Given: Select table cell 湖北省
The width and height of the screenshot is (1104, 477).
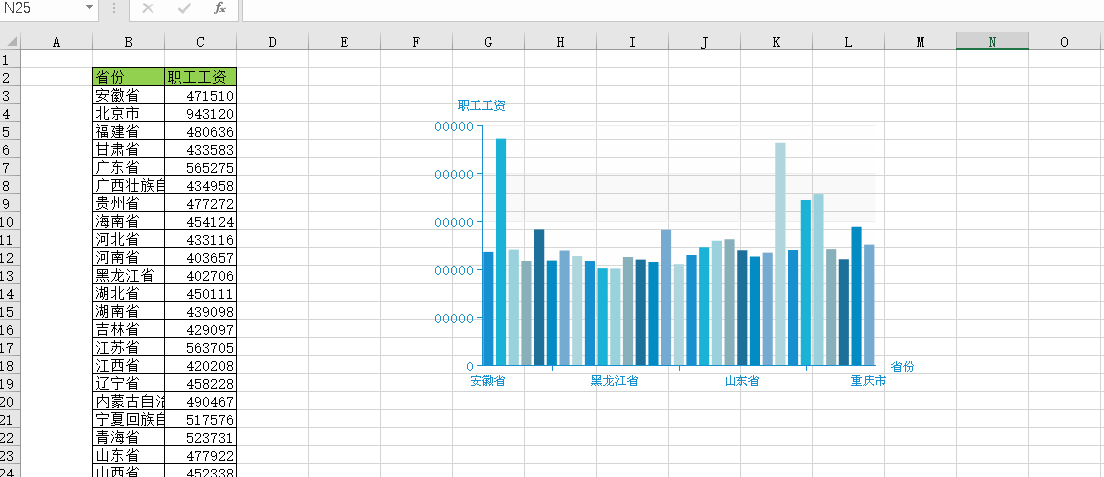Looking at the screenshot, I should (x=128, y=293).
